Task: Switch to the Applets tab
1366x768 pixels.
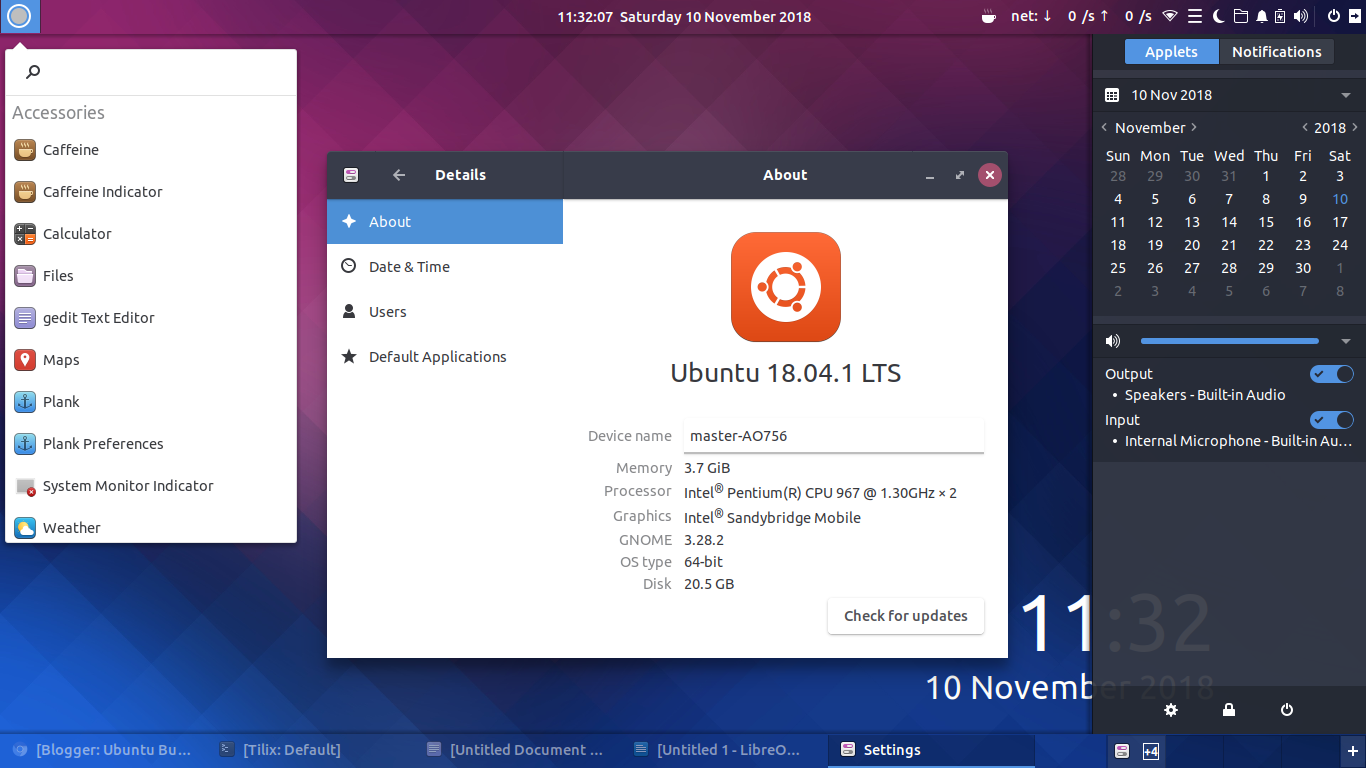Action: coord(1171,52)
